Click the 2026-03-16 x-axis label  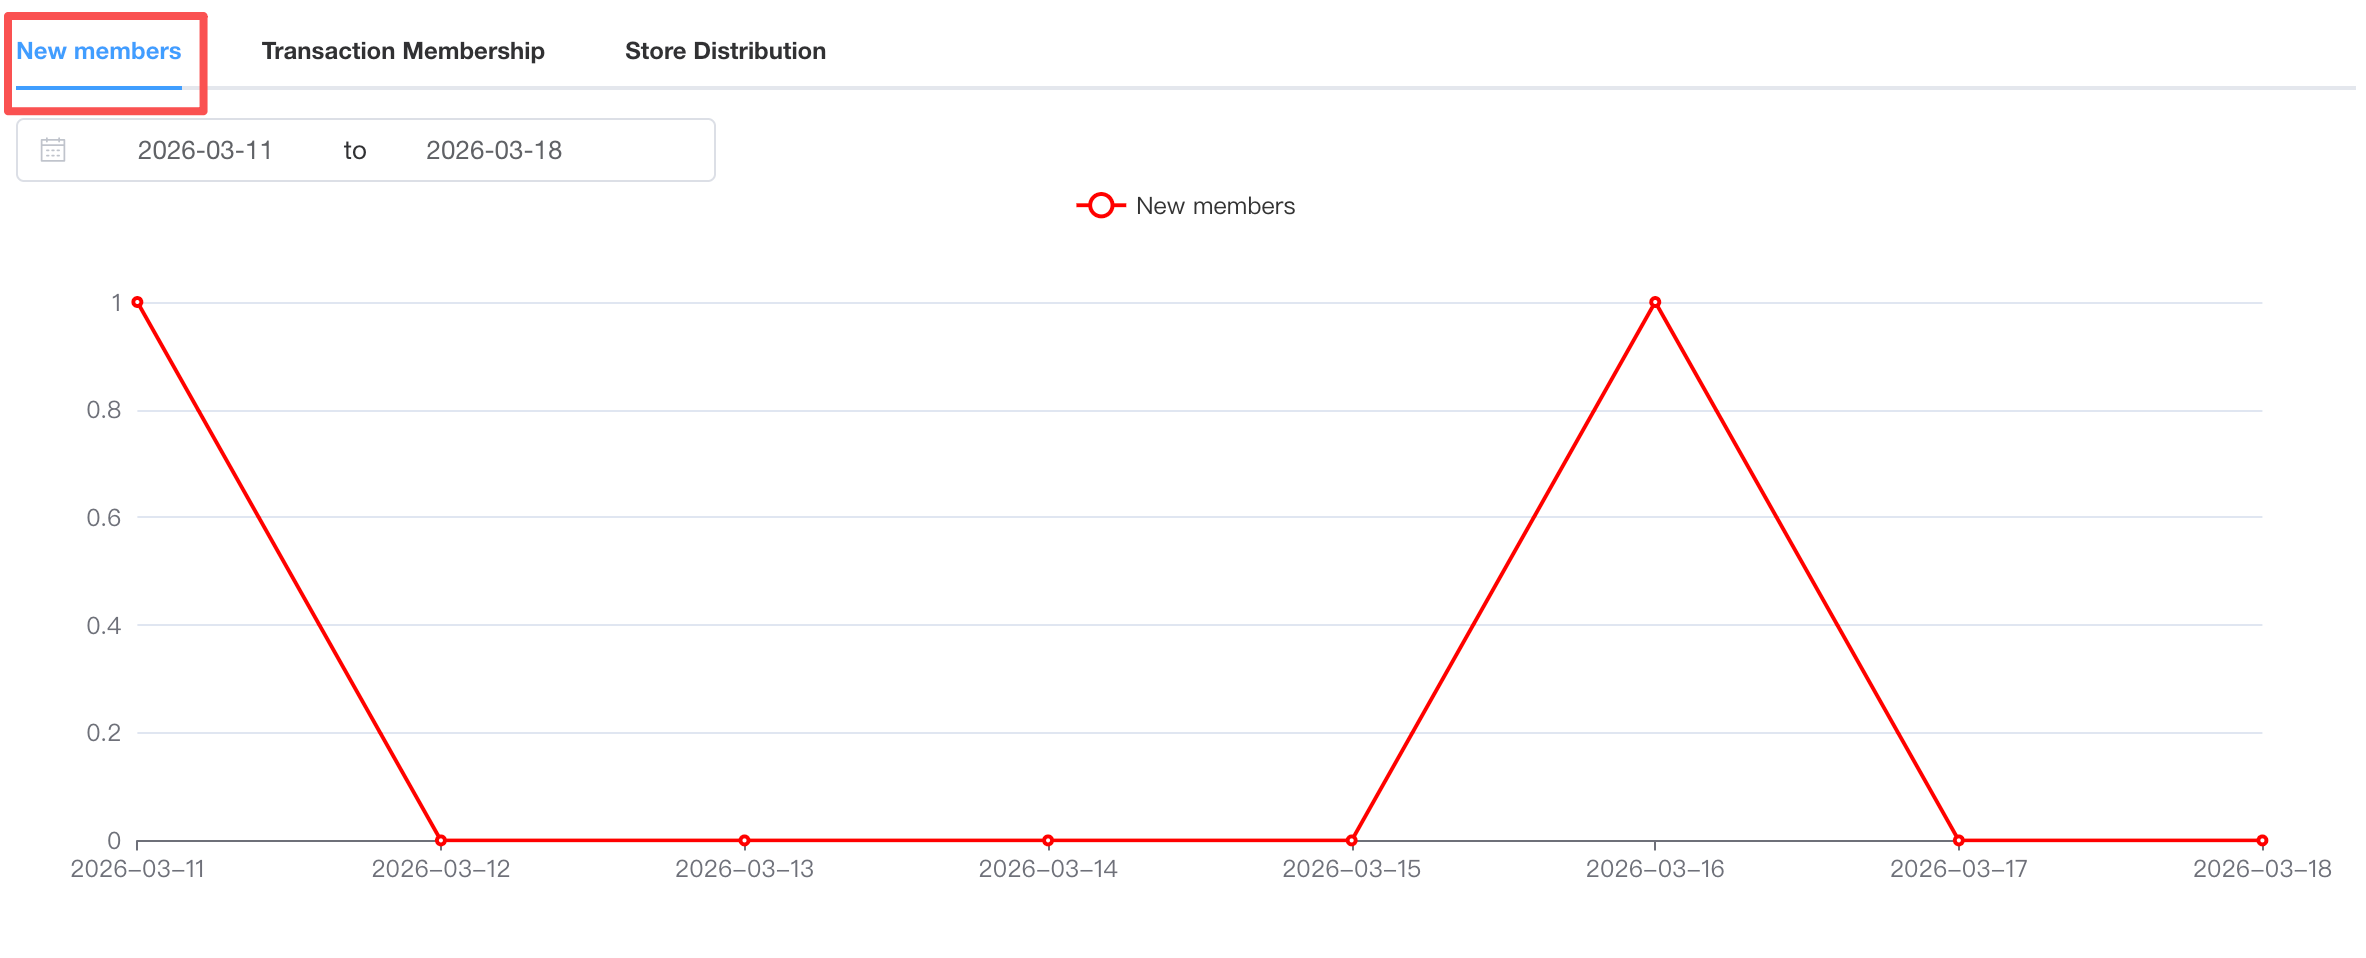click(x=1655, y=869)
